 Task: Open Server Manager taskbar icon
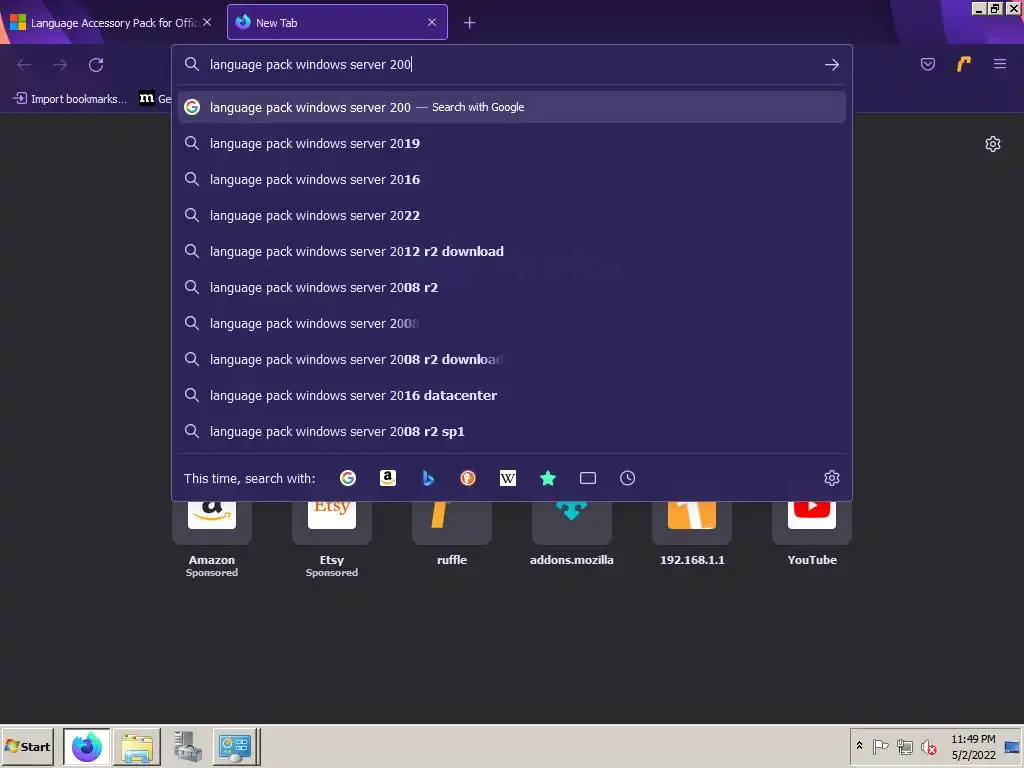tap(187, 746)
